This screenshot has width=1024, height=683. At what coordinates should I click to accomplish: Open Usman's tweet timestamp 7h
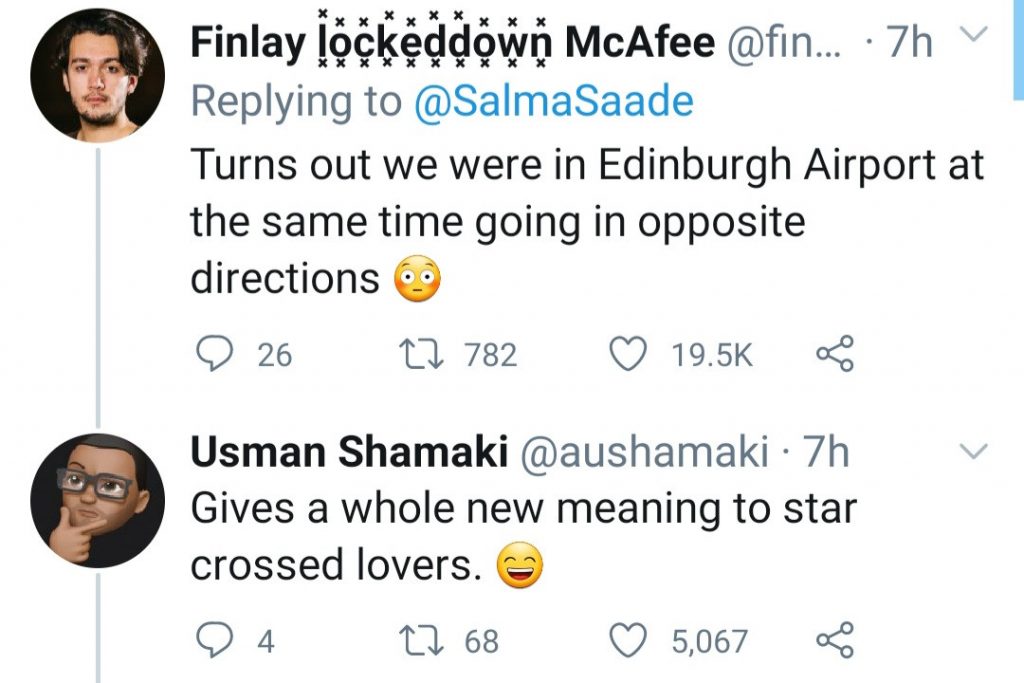(x=826, y=453)
